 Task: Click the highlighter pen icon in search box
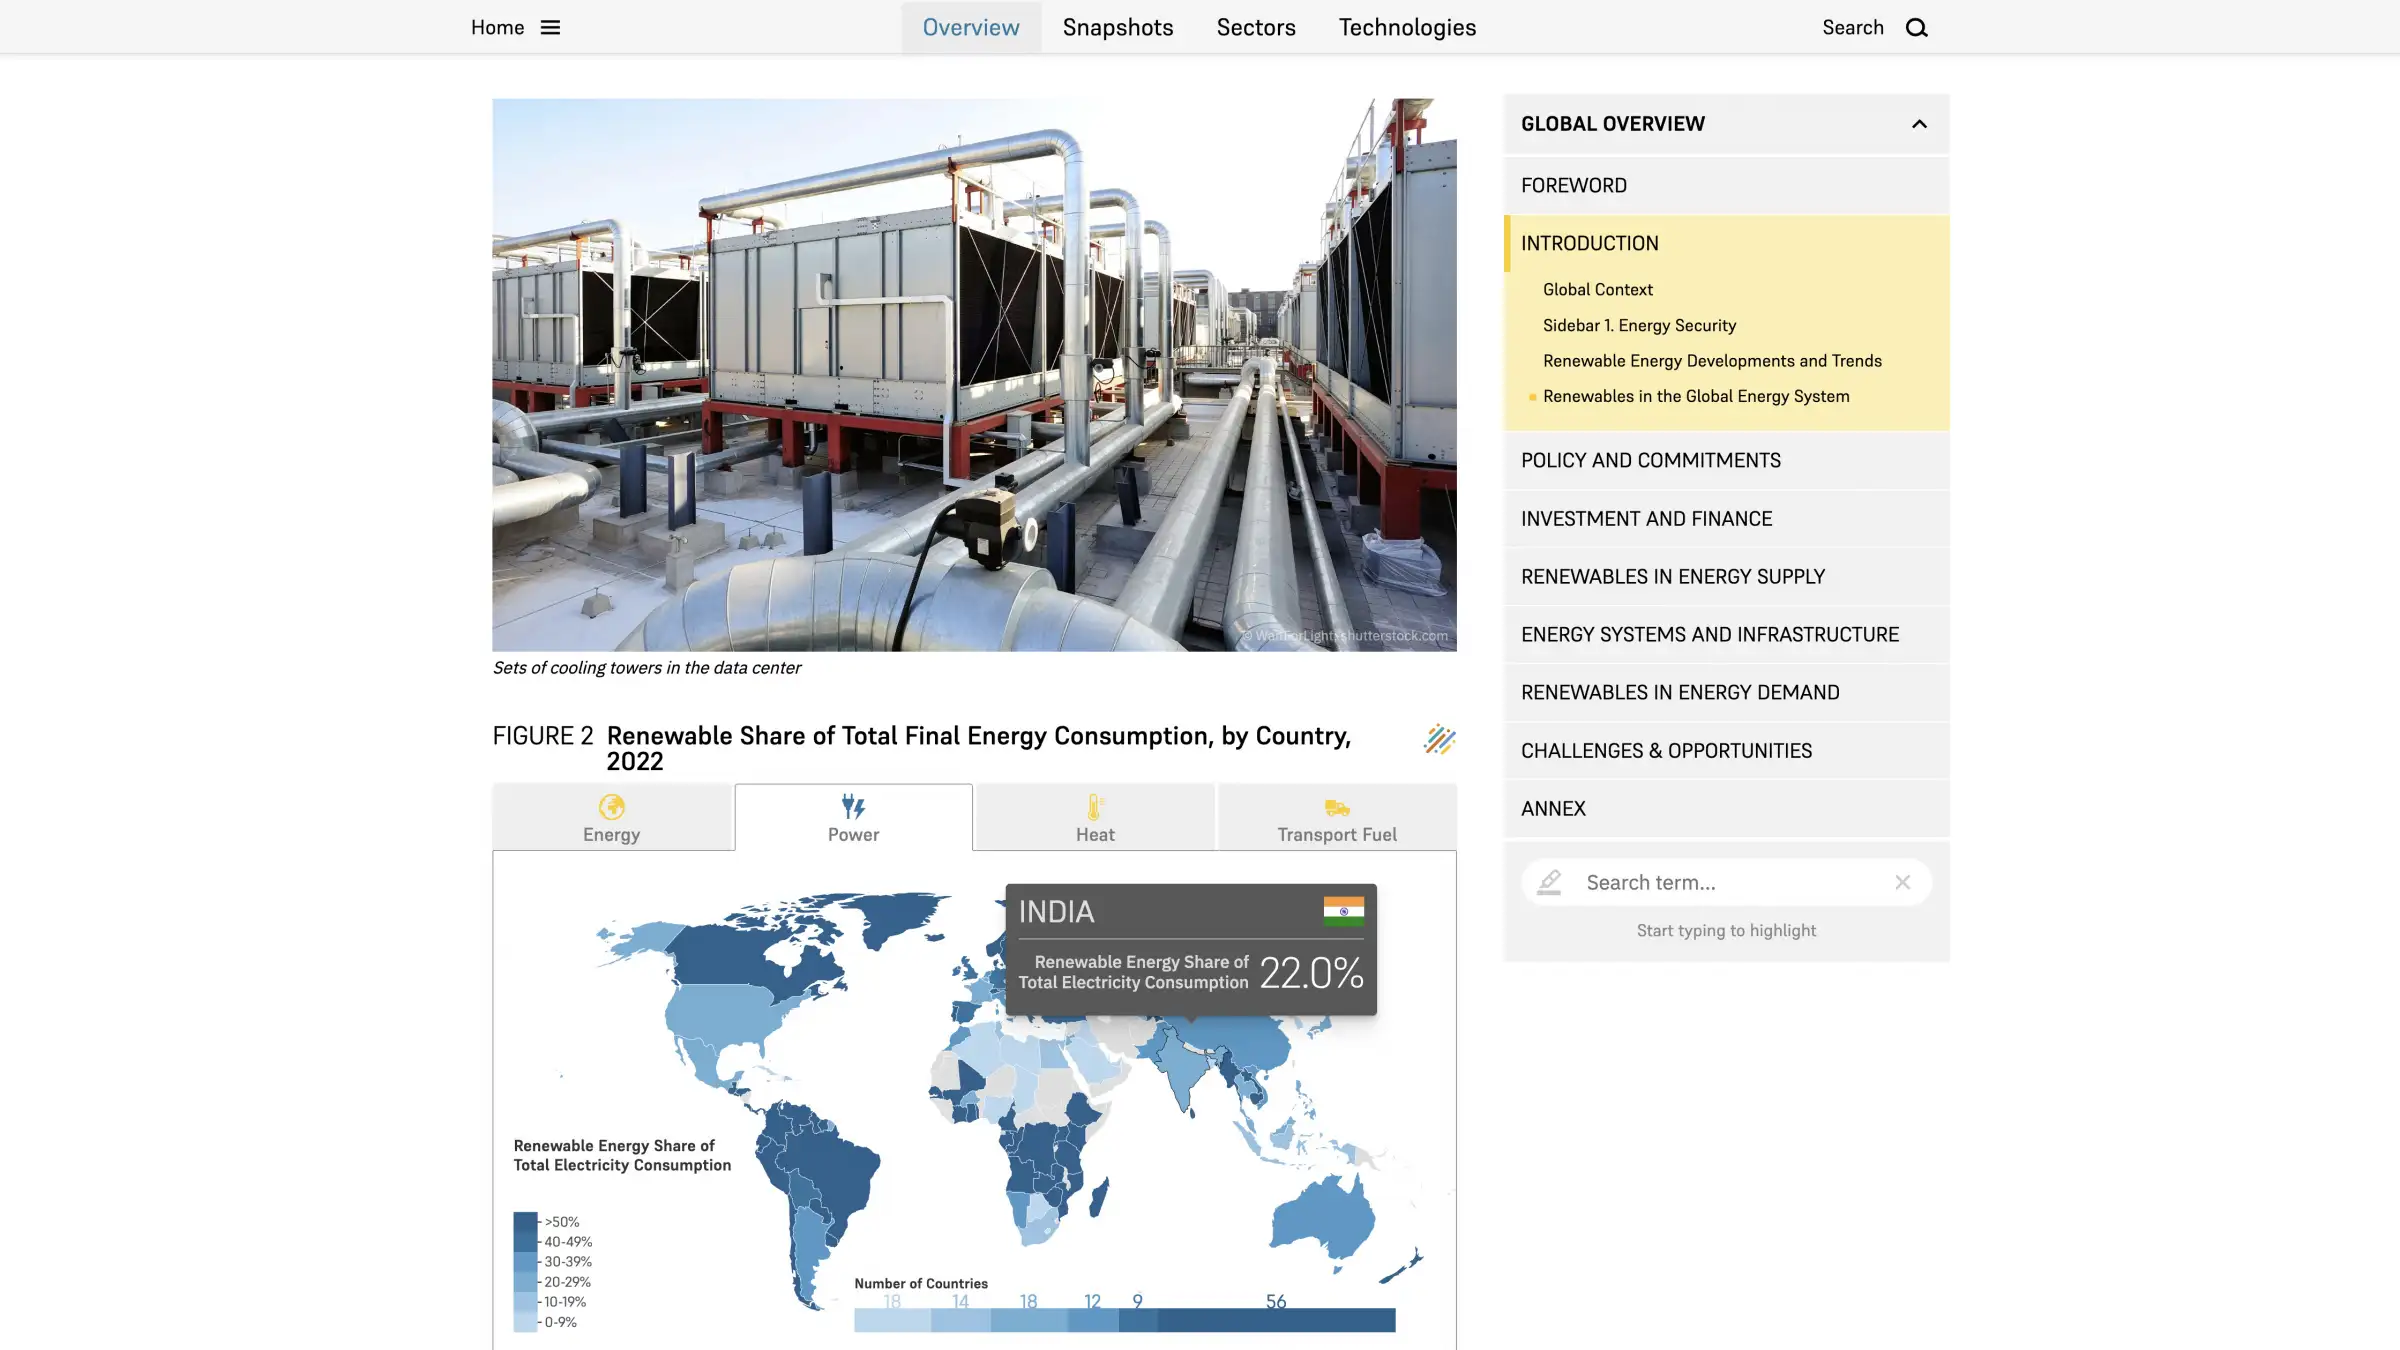click(1549, 882)
